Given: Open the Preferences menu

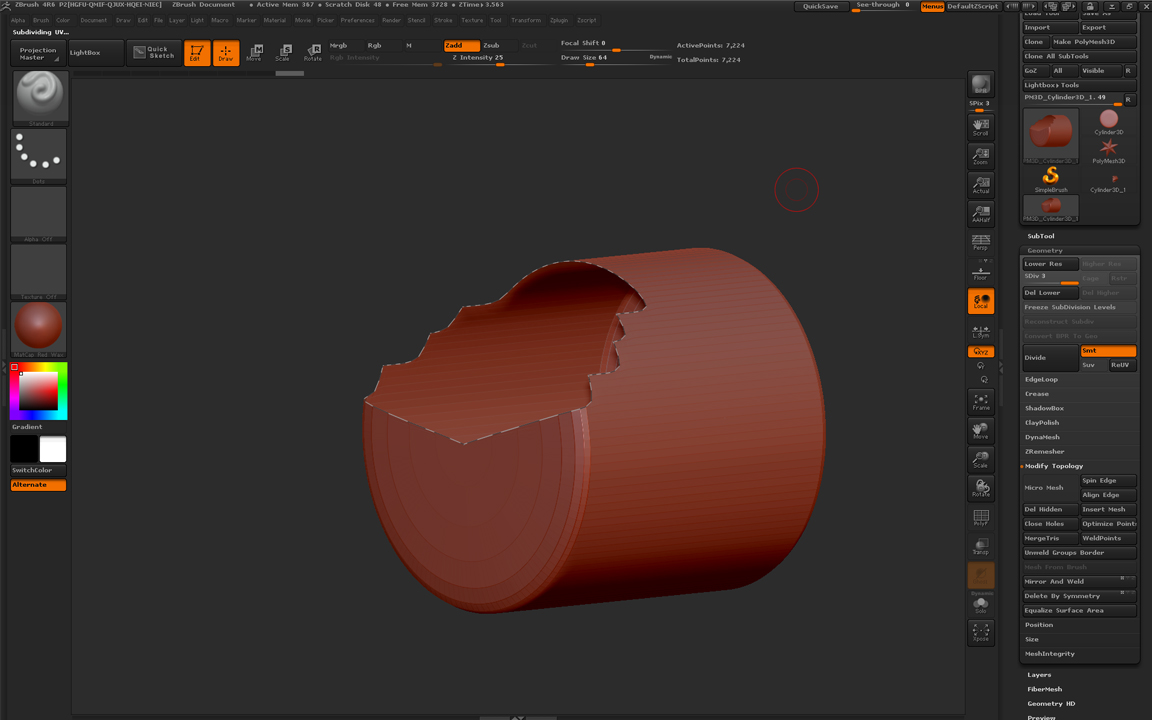Looking at the screenshot, I should tap(357, 21).
